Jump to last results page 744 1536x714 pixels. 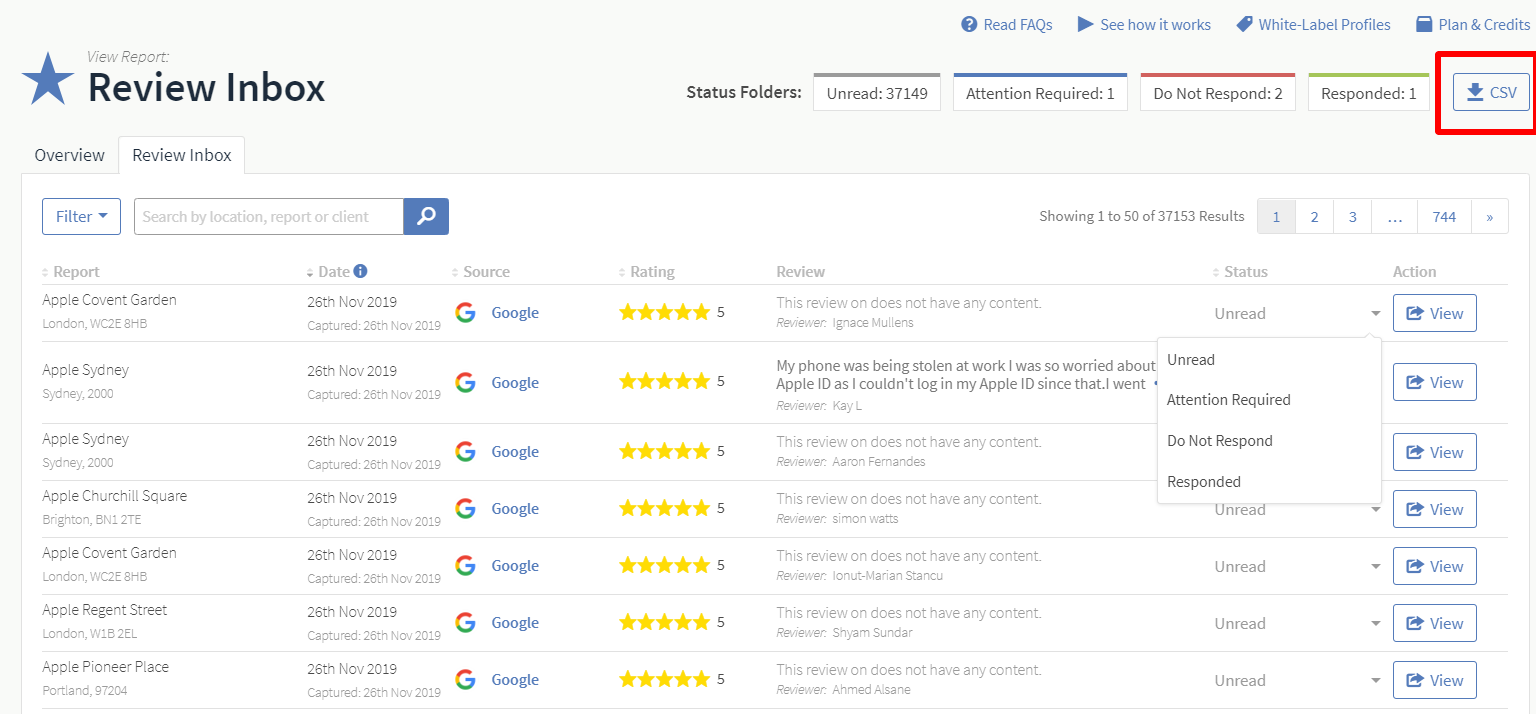click(1444, 216)
